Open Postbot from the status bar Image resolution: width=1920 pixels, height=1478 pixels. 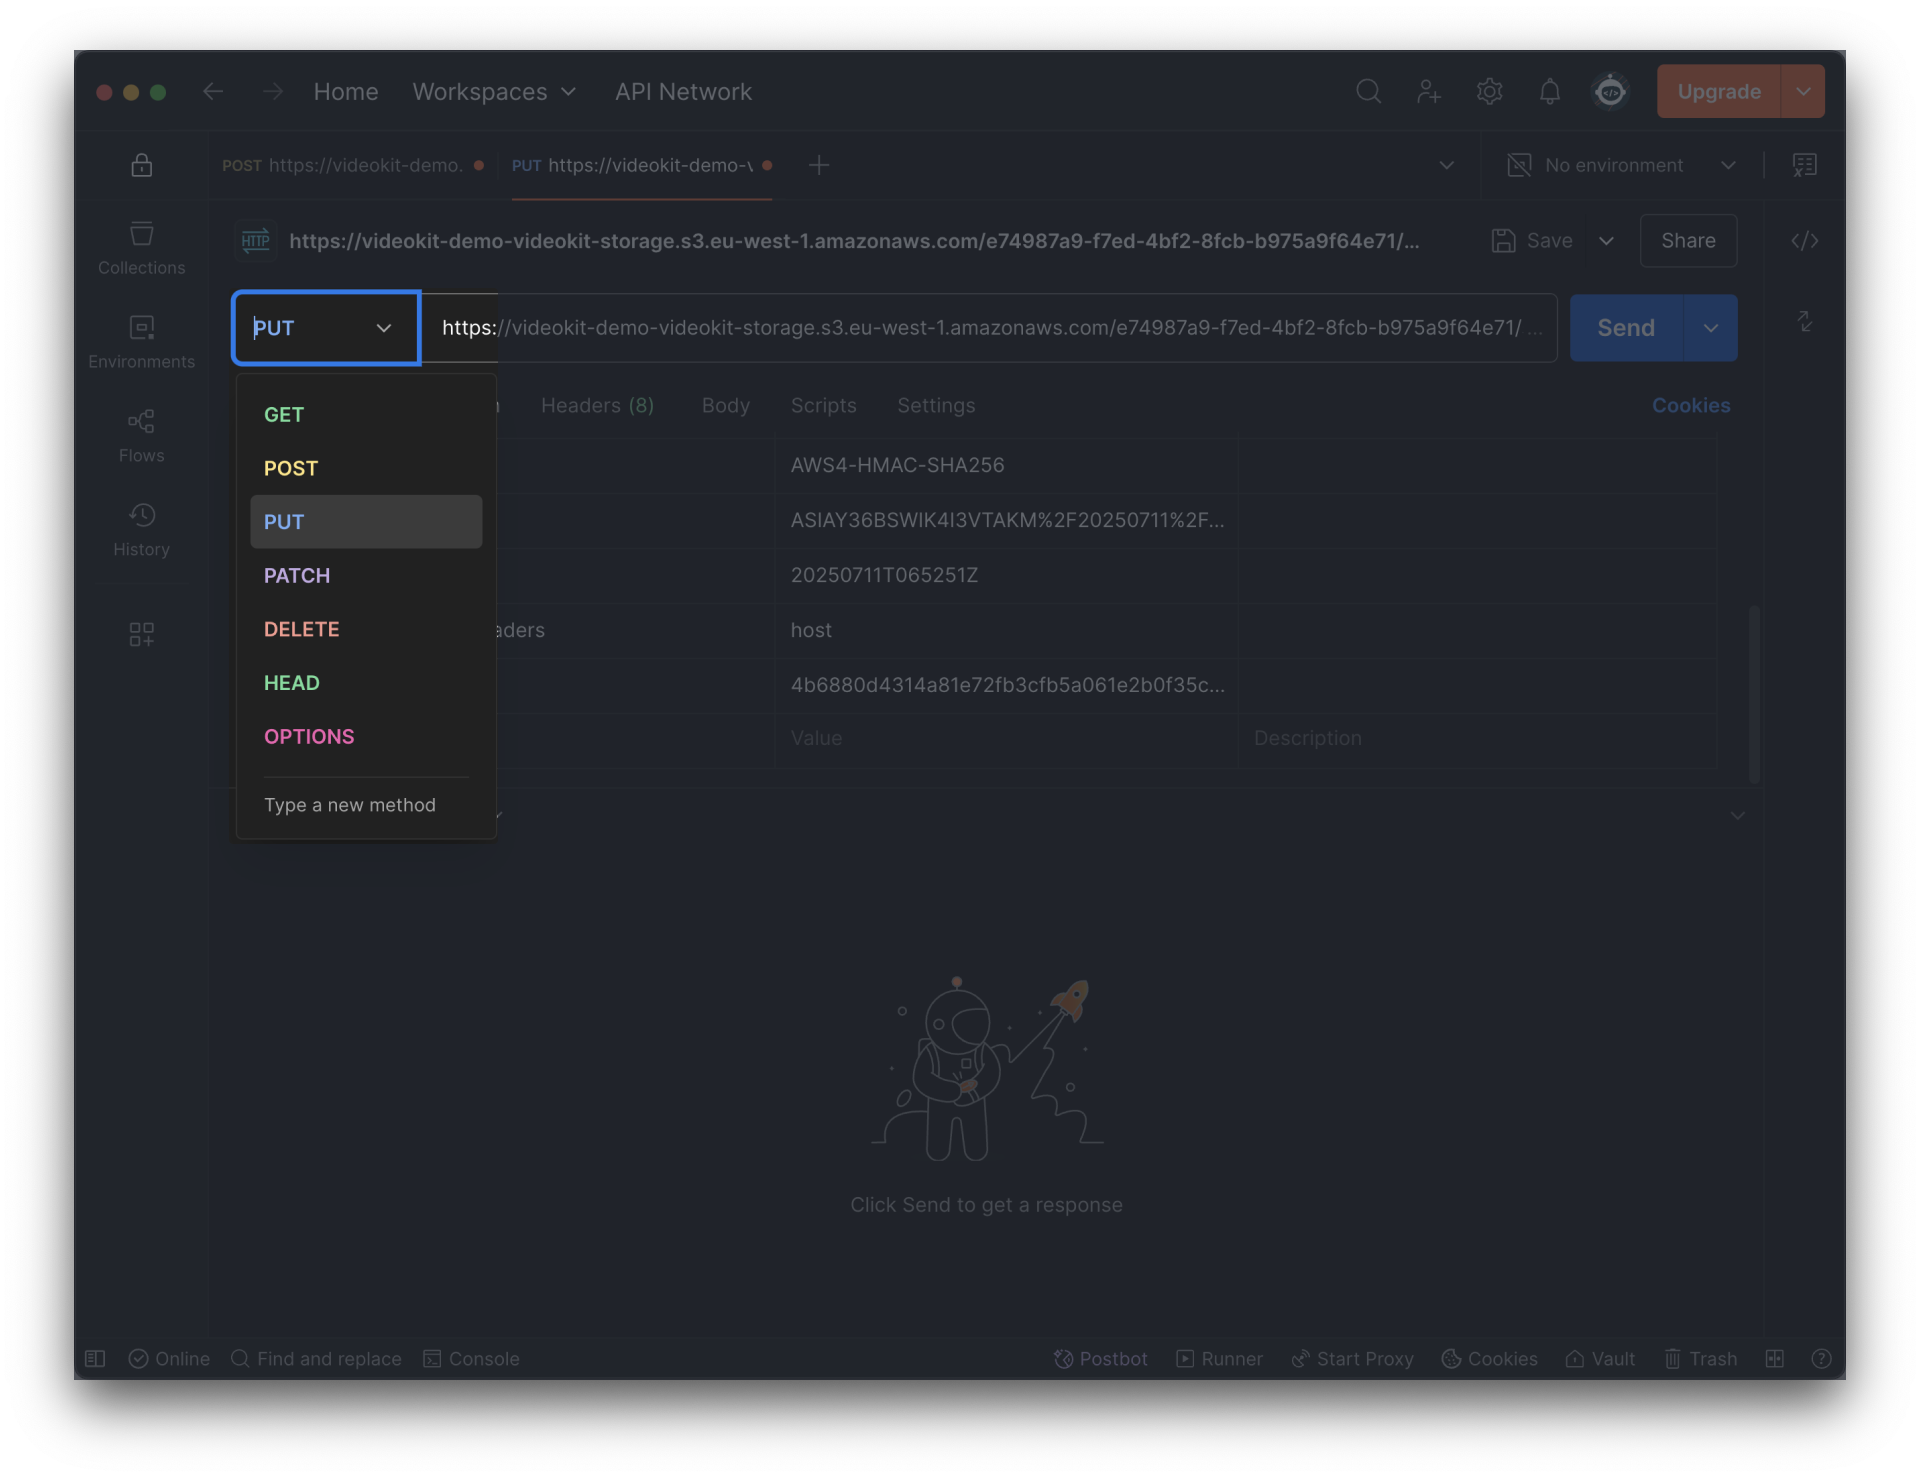[1100, 1358]
